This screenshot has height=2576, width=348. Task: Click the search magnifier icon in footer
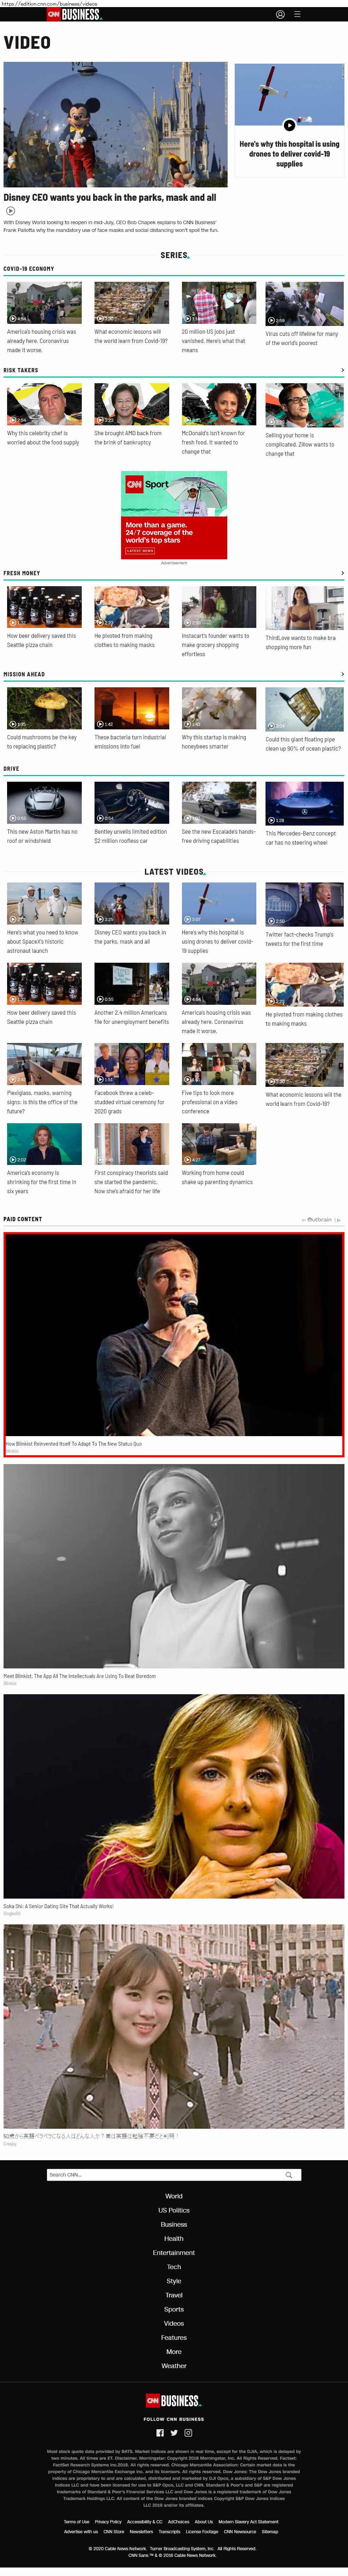coord(289,2175)
